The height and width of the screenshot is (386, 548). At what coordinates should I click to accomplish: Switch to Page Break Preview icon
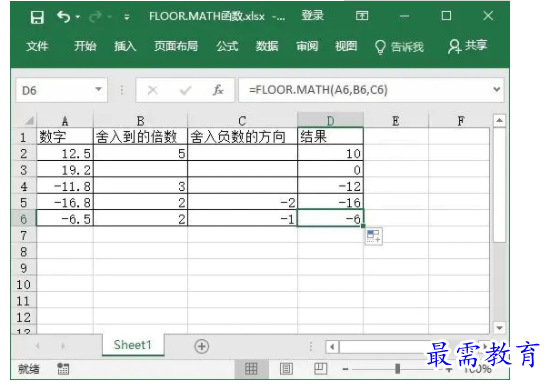(320, 369)
